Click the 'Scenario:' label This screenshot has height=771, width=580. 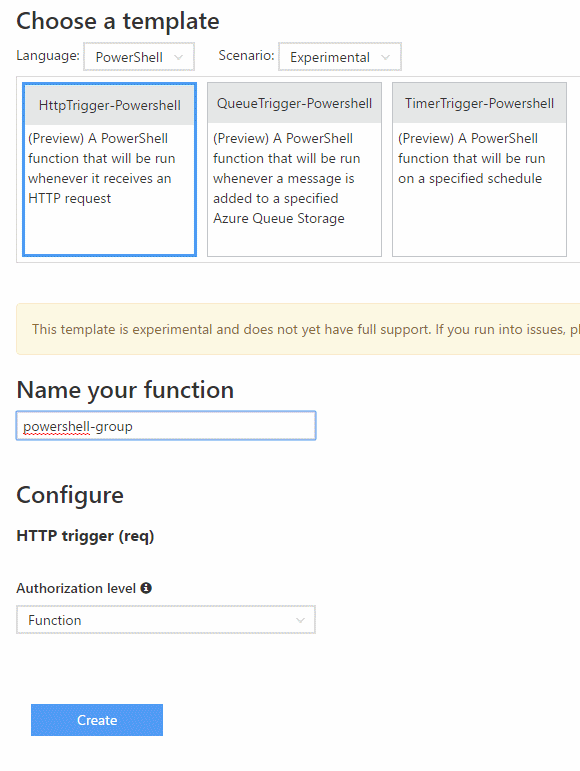[x=246, y=56]
